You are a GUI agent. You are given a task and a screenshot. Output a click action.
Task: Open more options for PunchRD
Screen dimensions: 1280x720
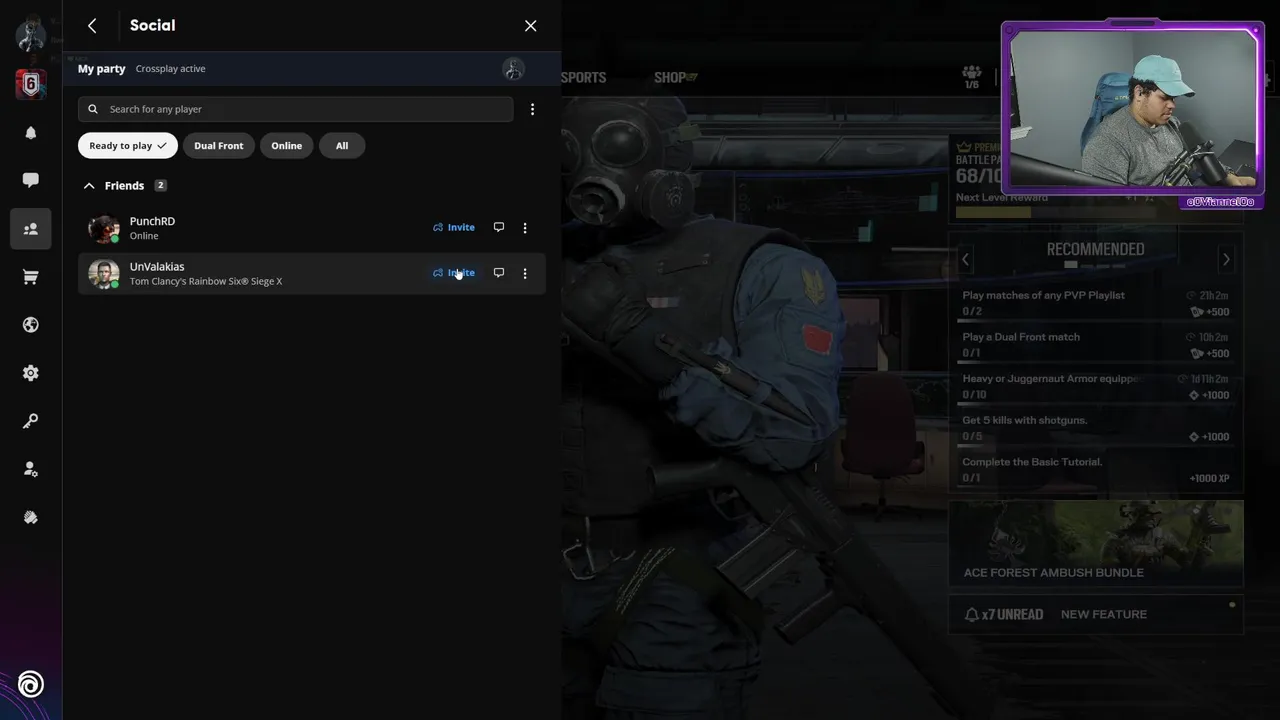point(525,228)
